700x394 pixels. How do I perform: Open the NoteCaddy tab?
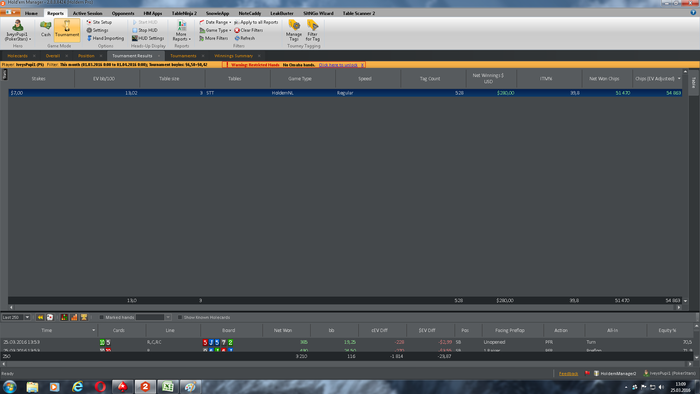(250, 13)
